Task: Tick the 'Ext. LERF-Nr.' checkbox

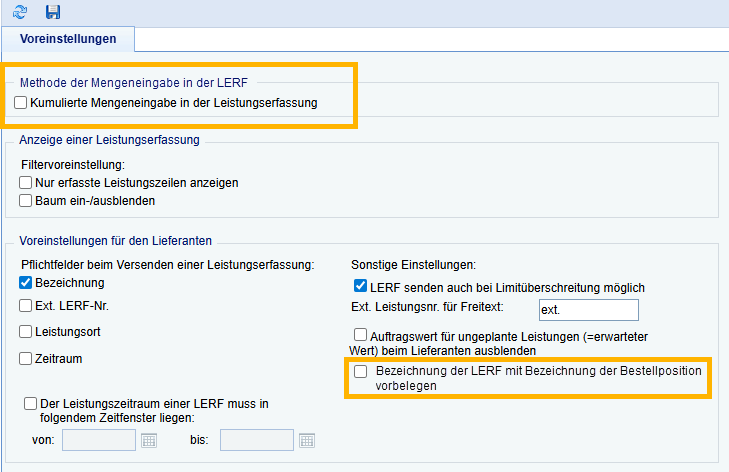Action: pyautogui.click(x=26, y=307)
